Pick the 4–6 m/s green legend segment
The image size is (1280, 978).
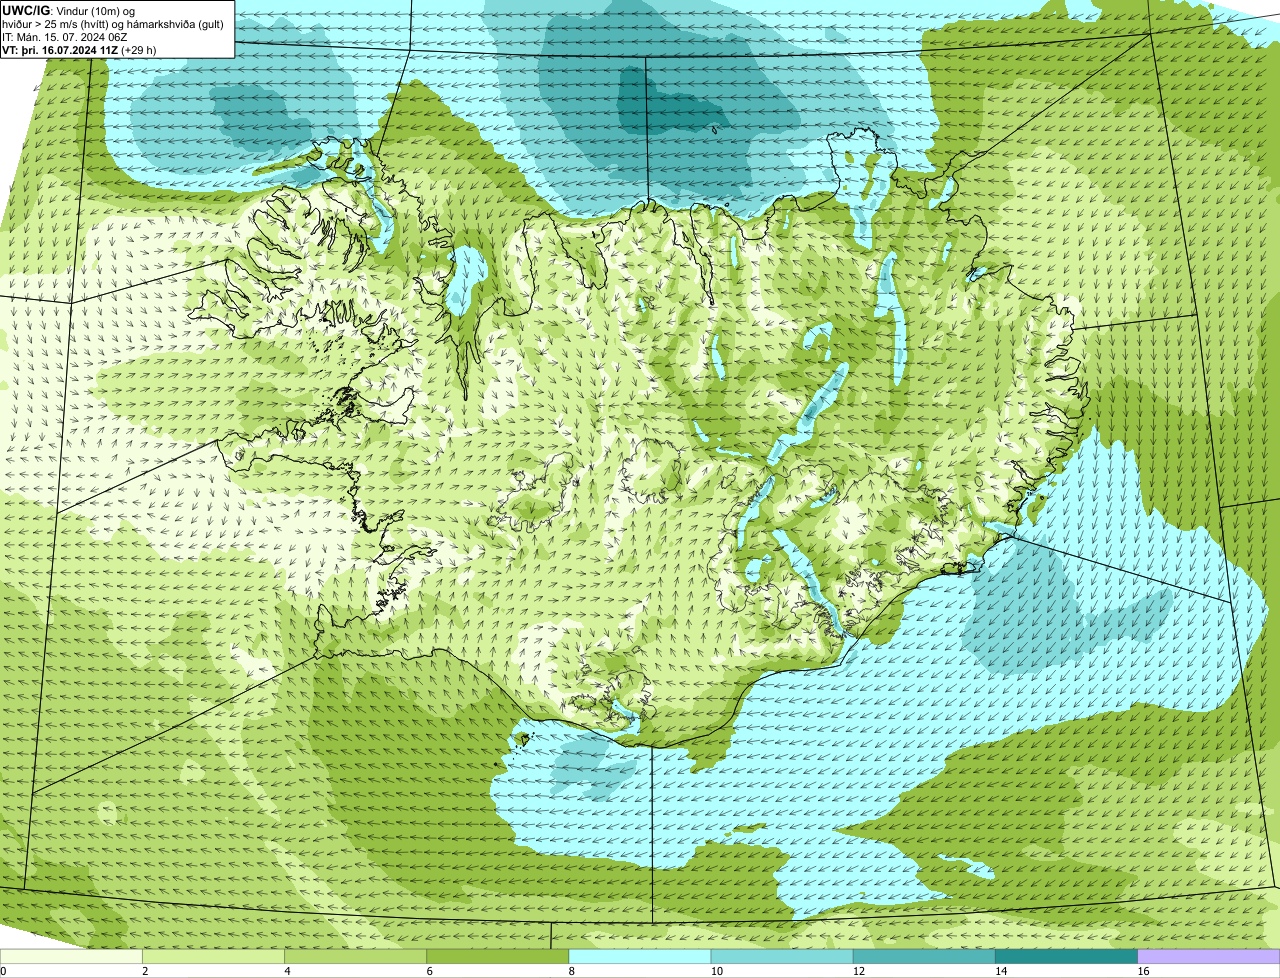356,956
